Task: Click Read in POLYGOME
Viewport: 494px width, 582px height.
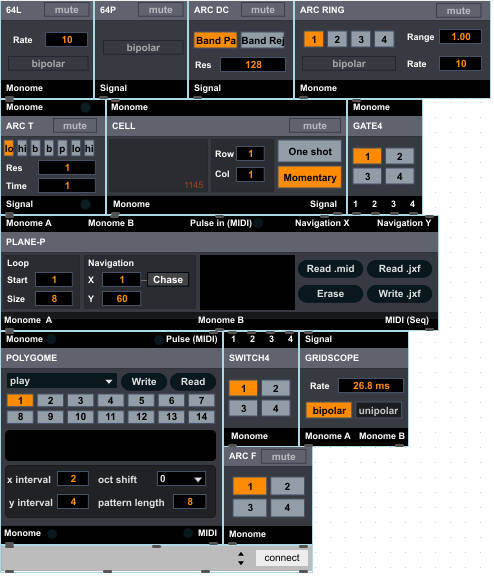Action: point(193,382)
